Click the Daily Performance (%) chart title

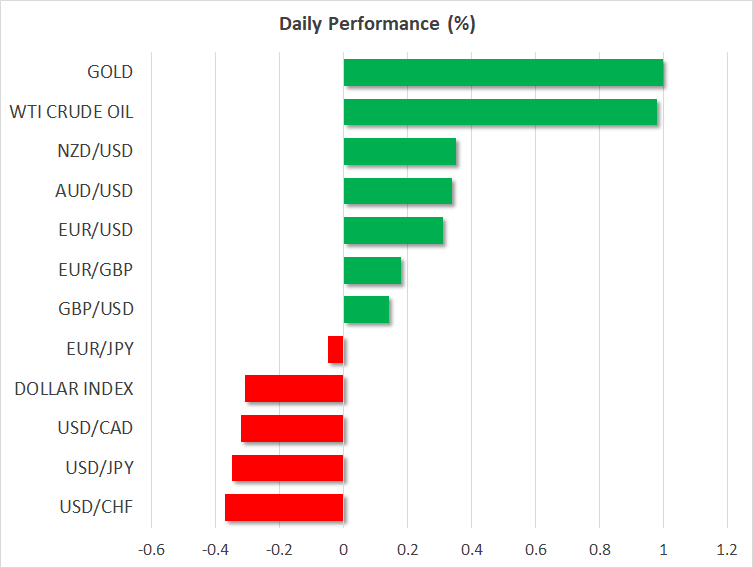376,25
